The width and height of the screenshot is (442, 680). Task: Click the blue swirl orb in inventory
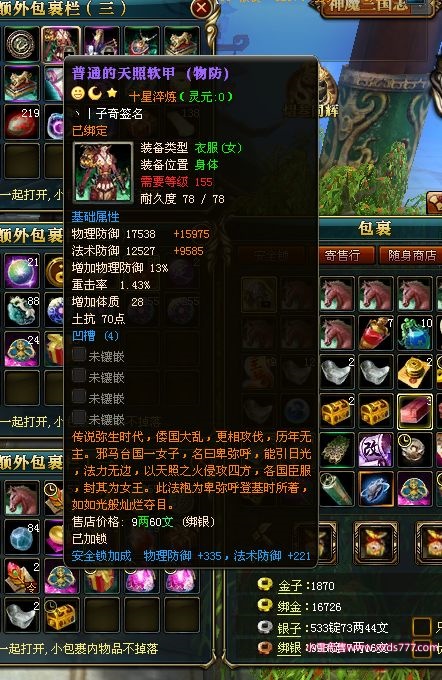tap(376, 489)
